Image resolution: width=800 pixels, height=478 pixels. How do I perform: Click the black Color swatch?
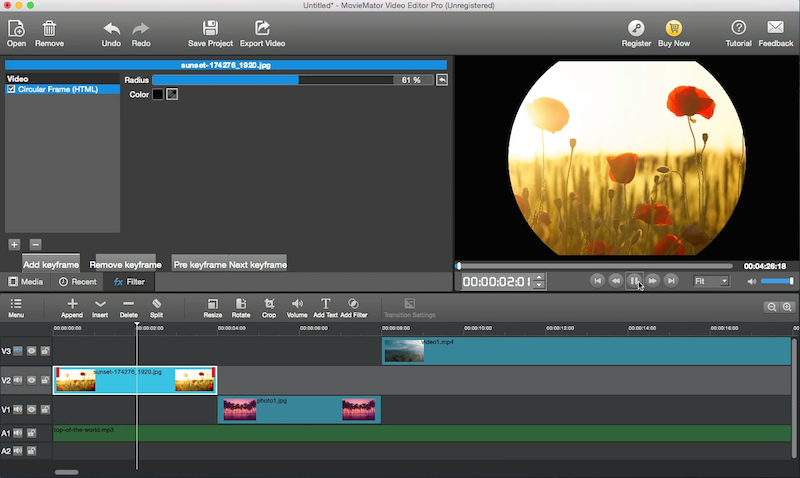(x=158, y=94)
